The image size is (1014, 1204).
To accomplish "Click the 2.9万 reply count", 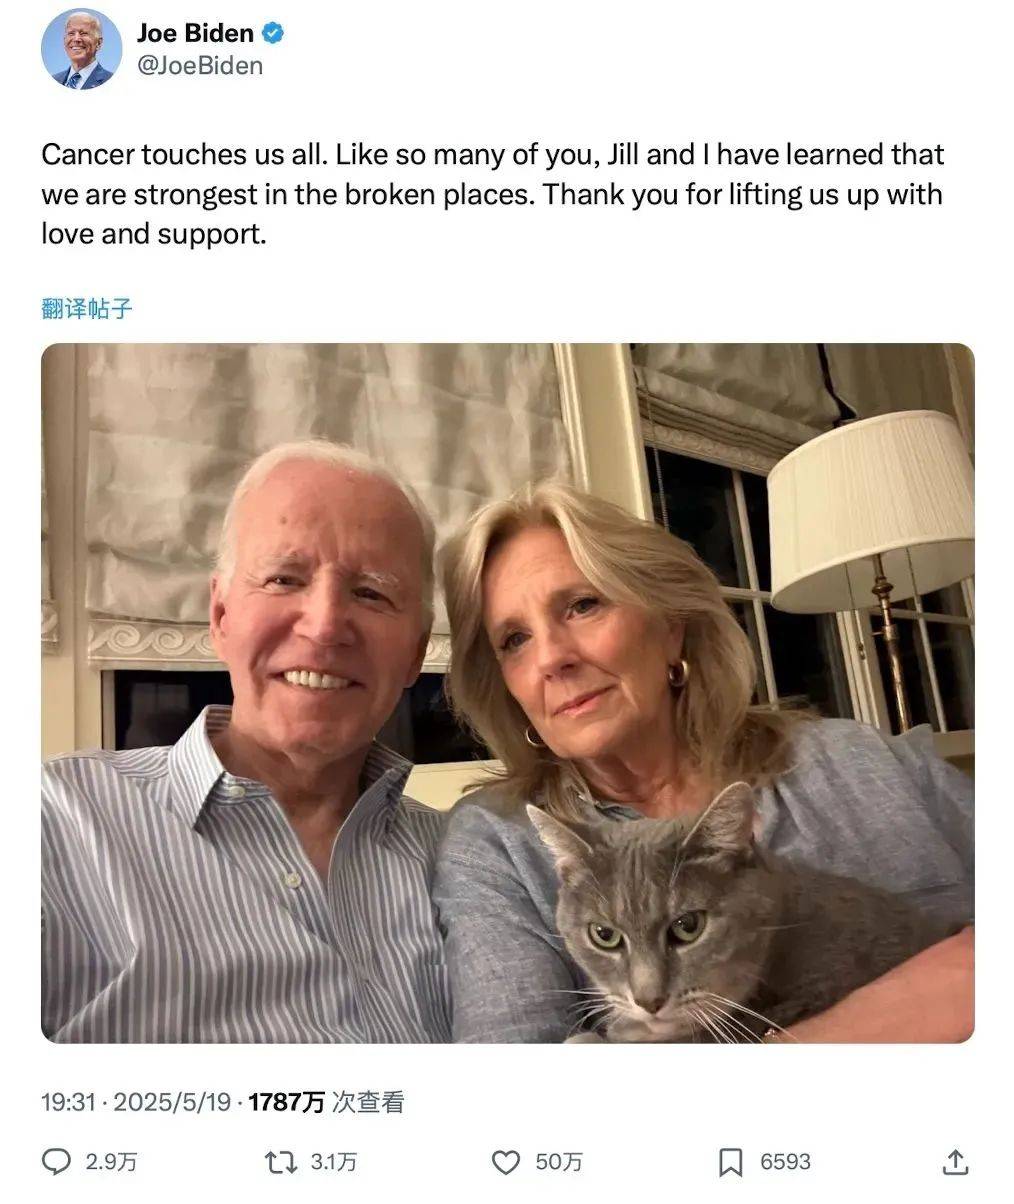I will 112,1162.
